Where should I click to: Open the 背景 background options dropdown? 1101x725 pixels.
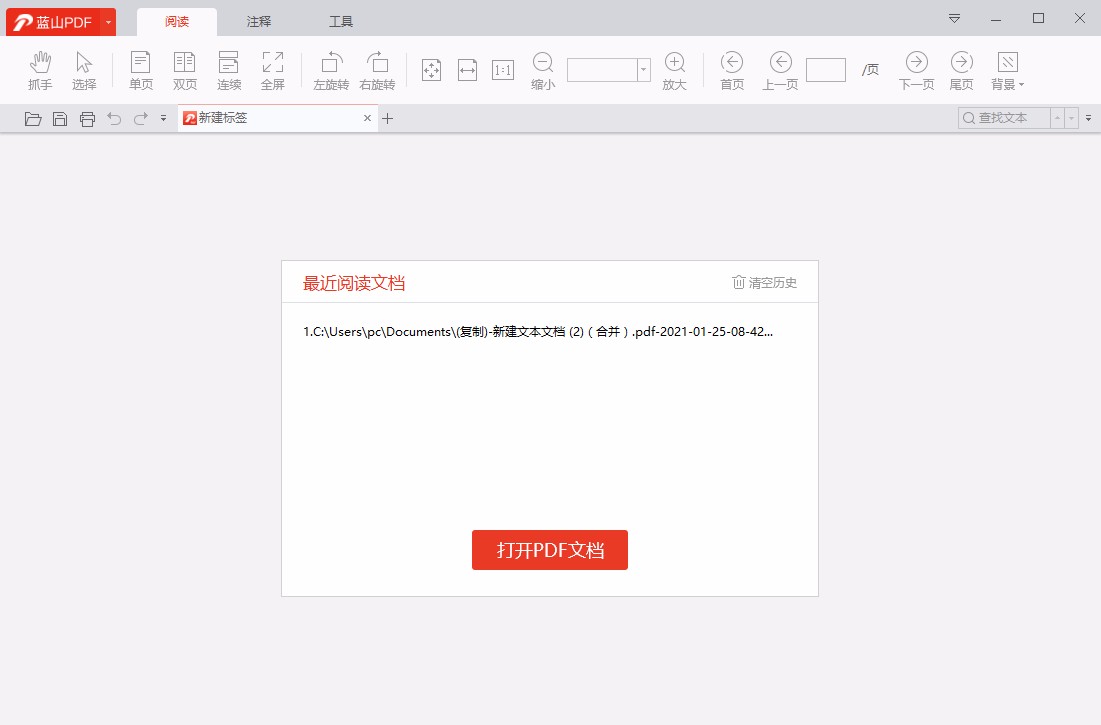point(1007,68)
